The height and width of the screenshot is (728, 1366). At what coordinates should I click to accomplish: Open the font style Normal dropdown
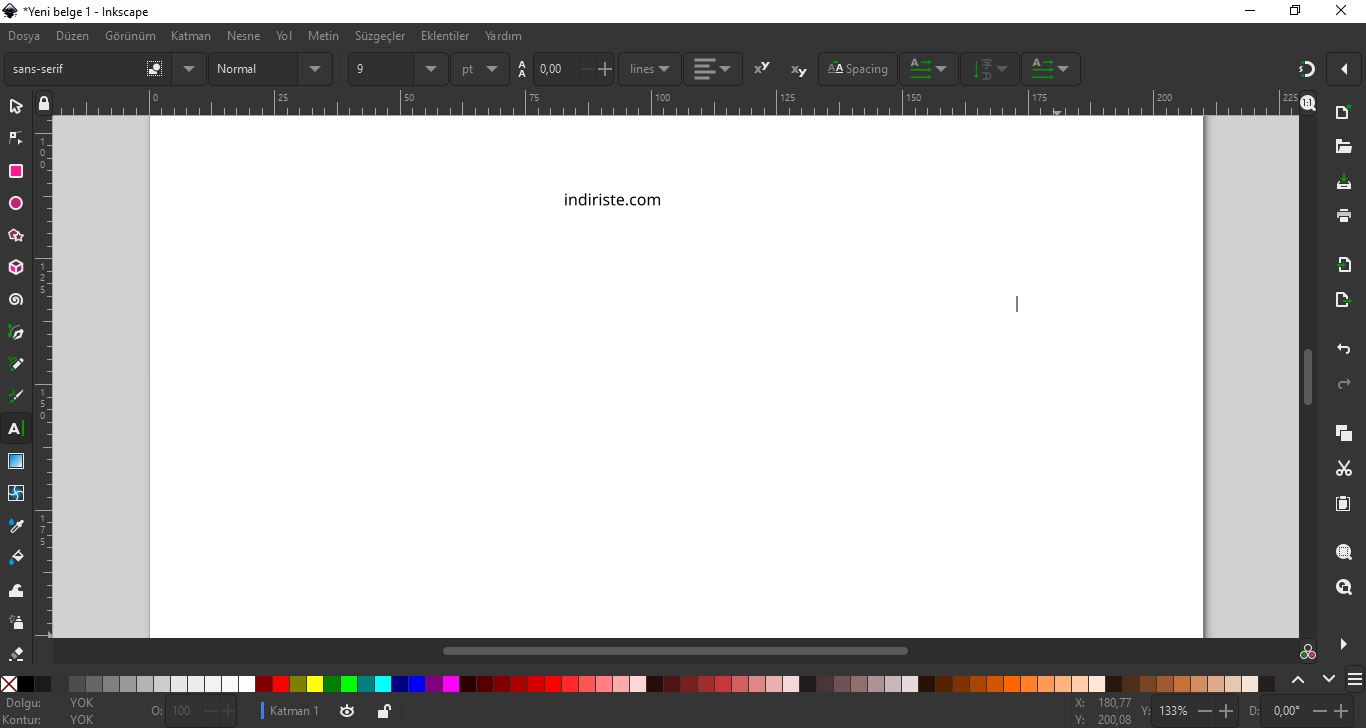pos(315,69)
